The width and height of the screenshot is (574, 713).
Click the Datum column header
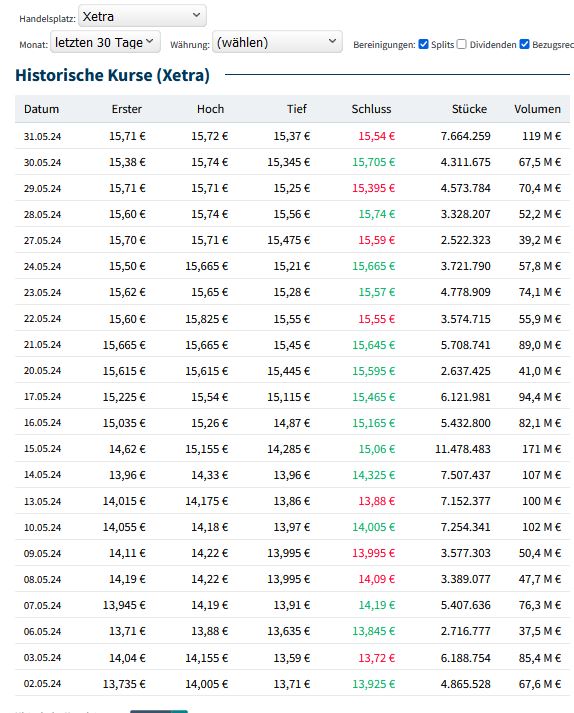click(x=41, y=109)
